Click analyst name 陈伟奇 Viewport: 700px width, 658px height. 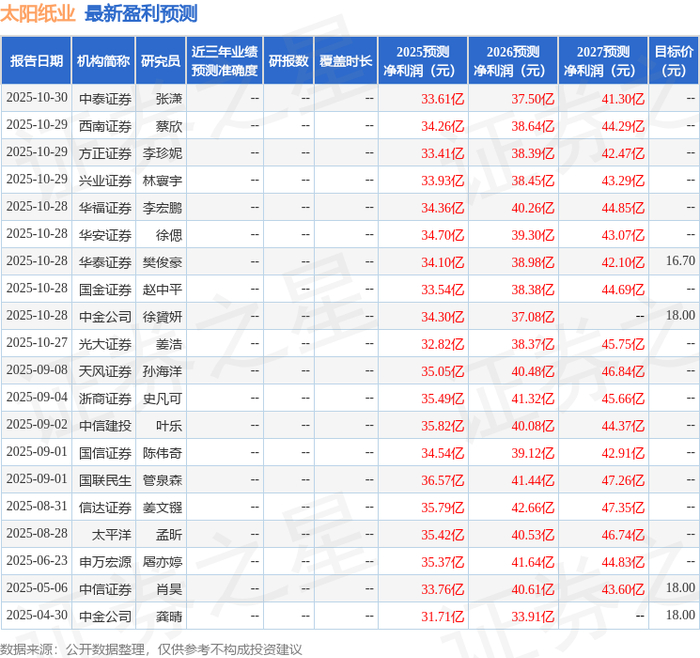coord(162,453)
